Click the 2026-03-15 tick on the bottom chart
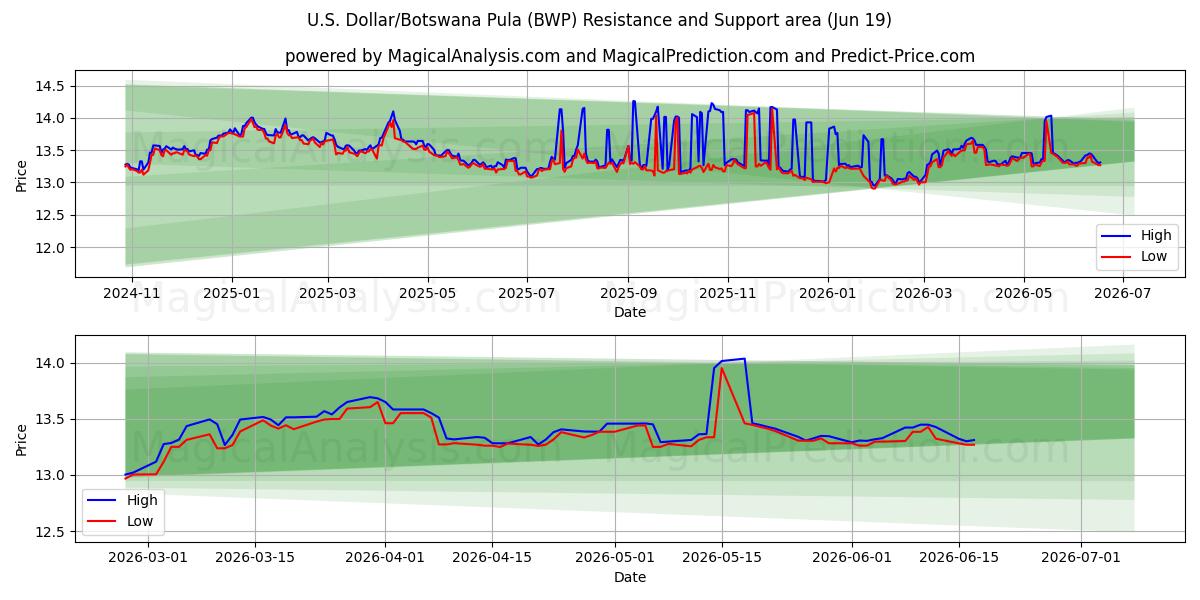The width and height of the screenshot is (1200, 600). coord(255,557)
